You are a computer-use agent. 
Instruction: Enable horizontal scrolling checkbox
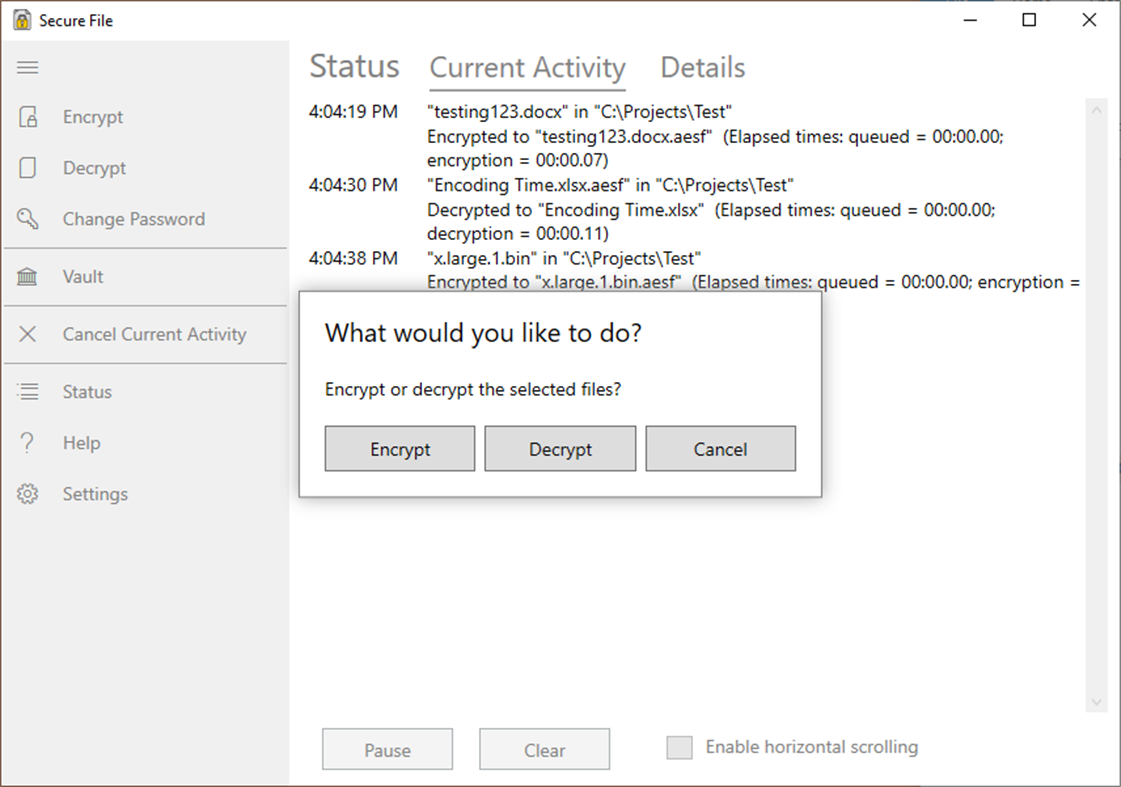coord(680,746)
